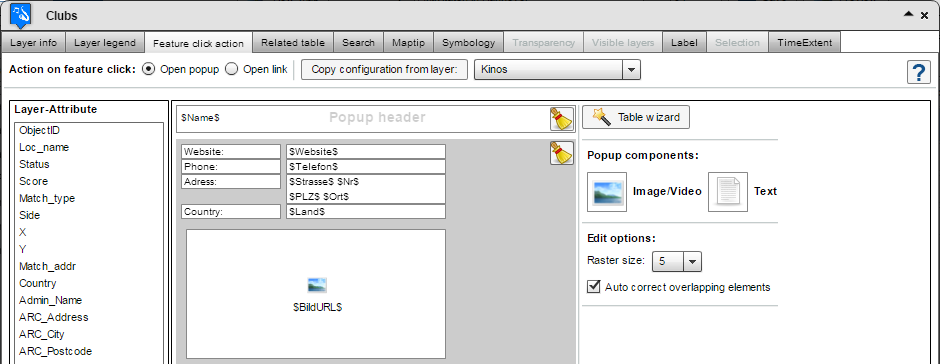Click the Clubs layer logo icon

[21, 15]
